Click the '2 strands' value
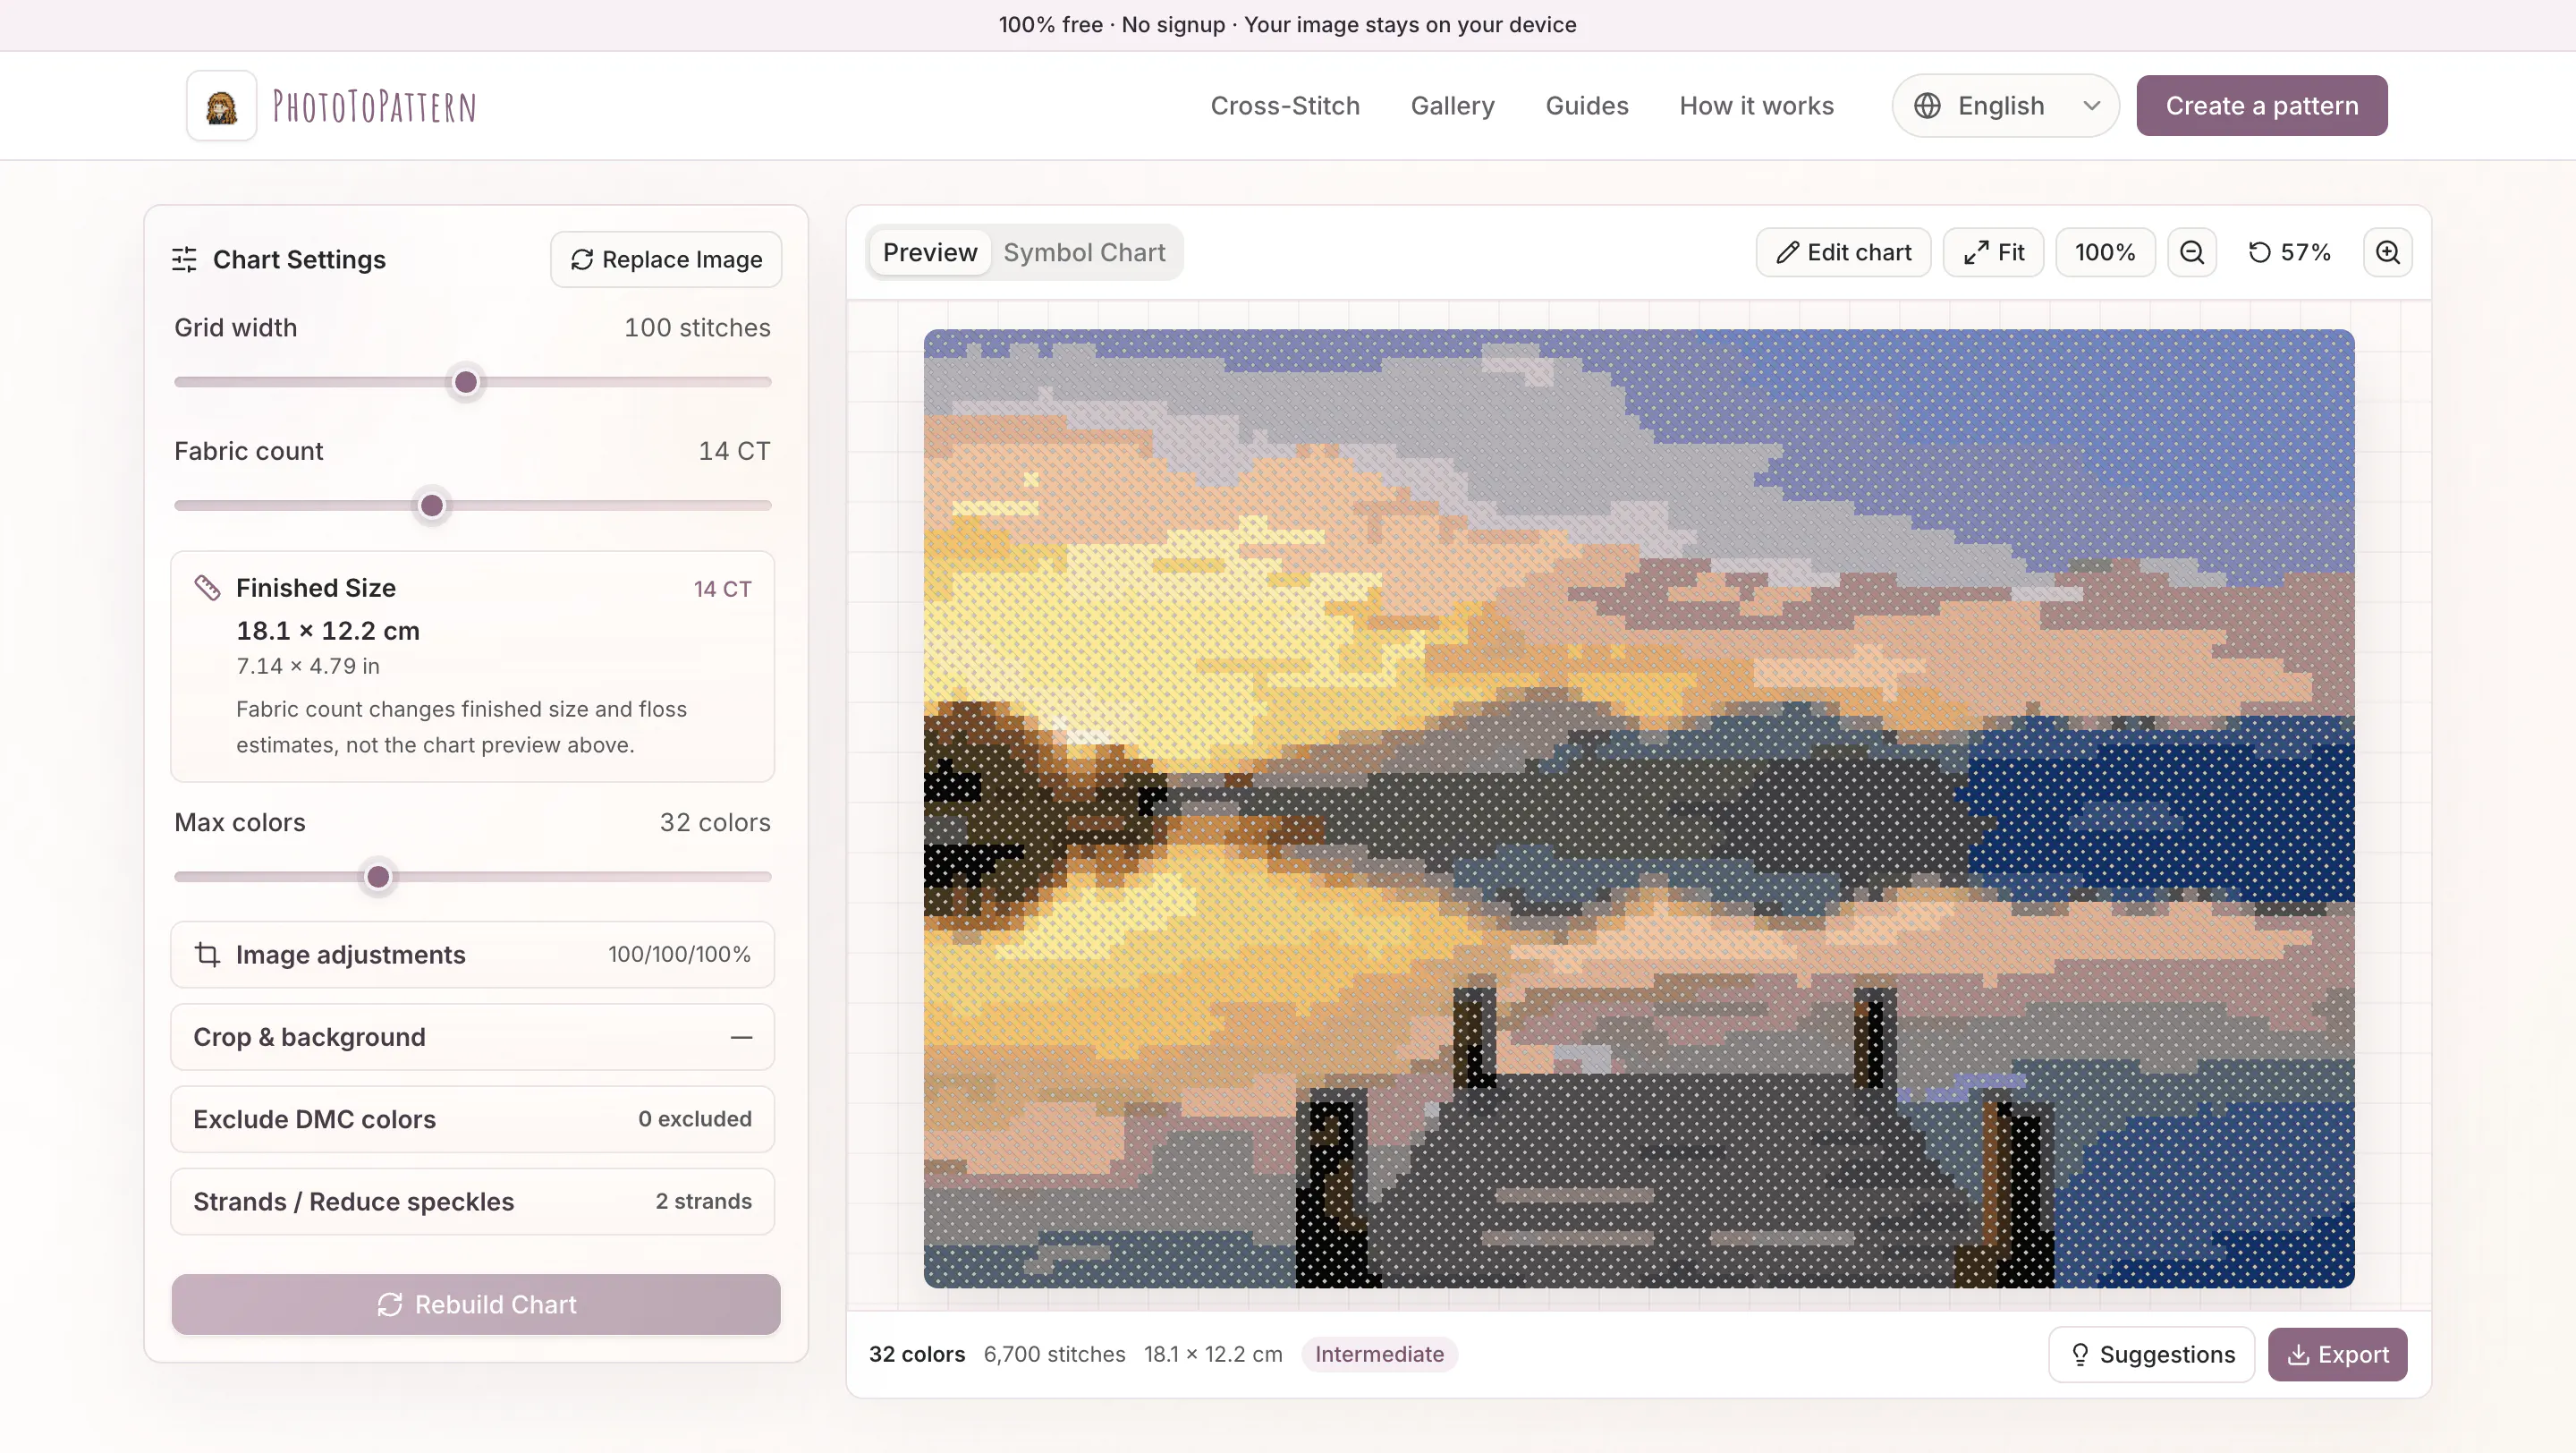The image size is (2576, 1453). (704, 1201)
